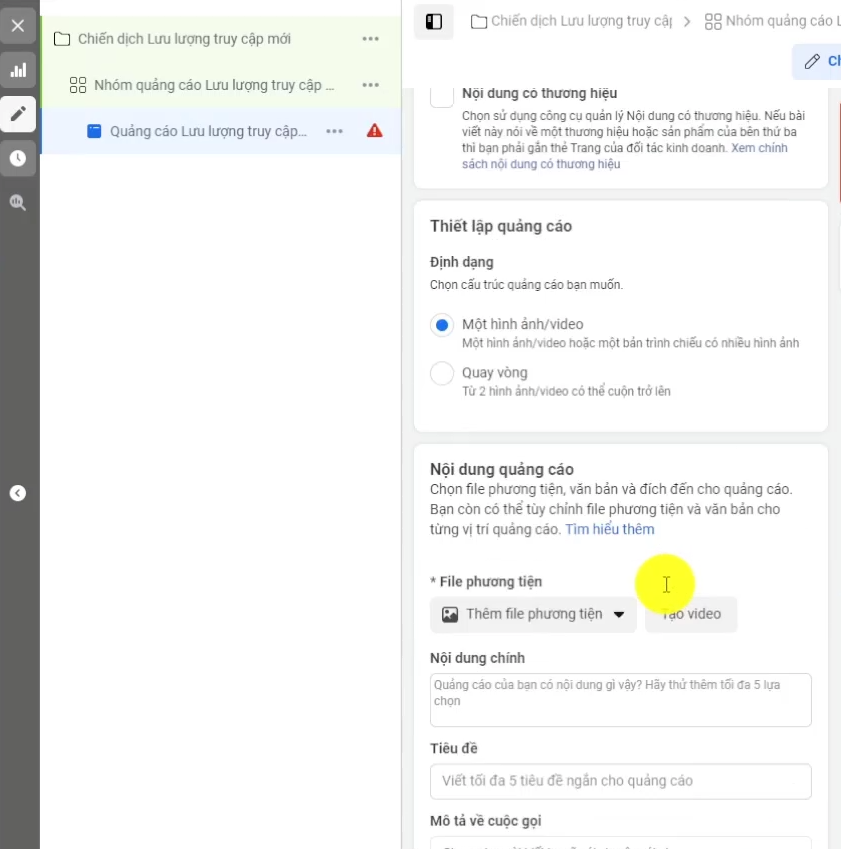Select 'Một hình ảnh/video' format radio

(442, 325)
